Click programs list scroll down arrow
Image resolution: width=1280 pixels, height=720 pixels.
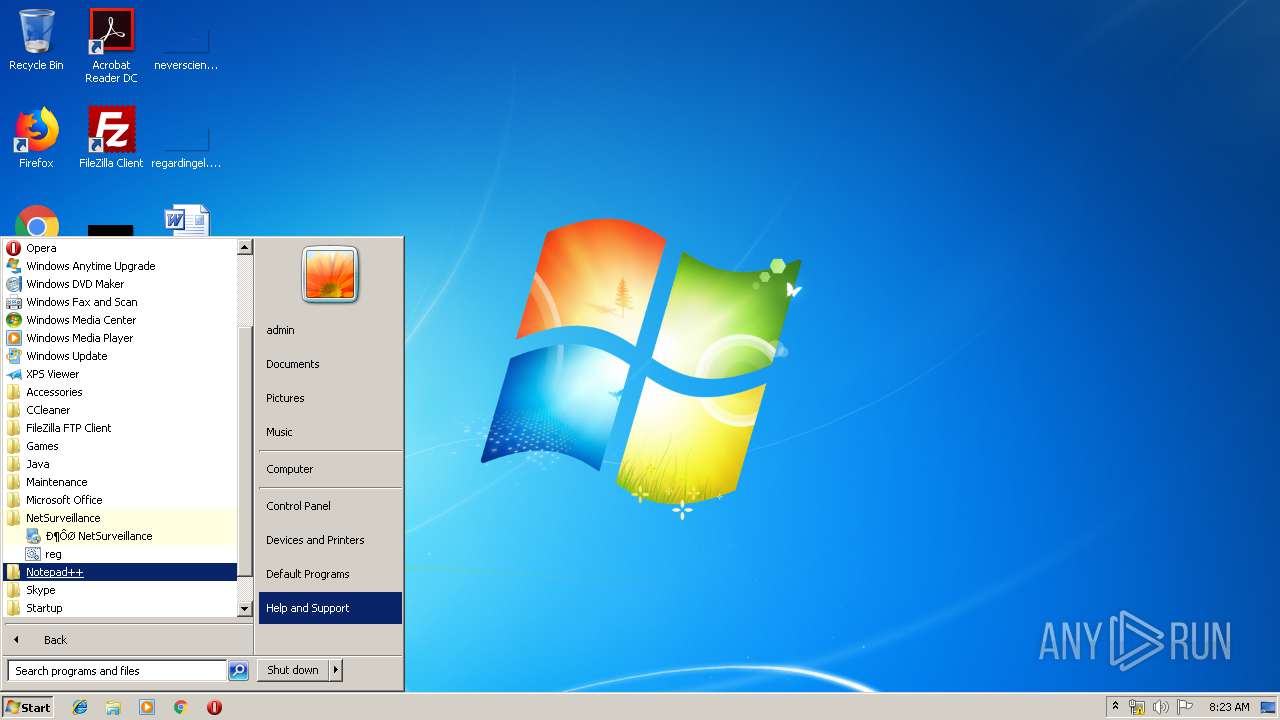(x=245, y=608)
